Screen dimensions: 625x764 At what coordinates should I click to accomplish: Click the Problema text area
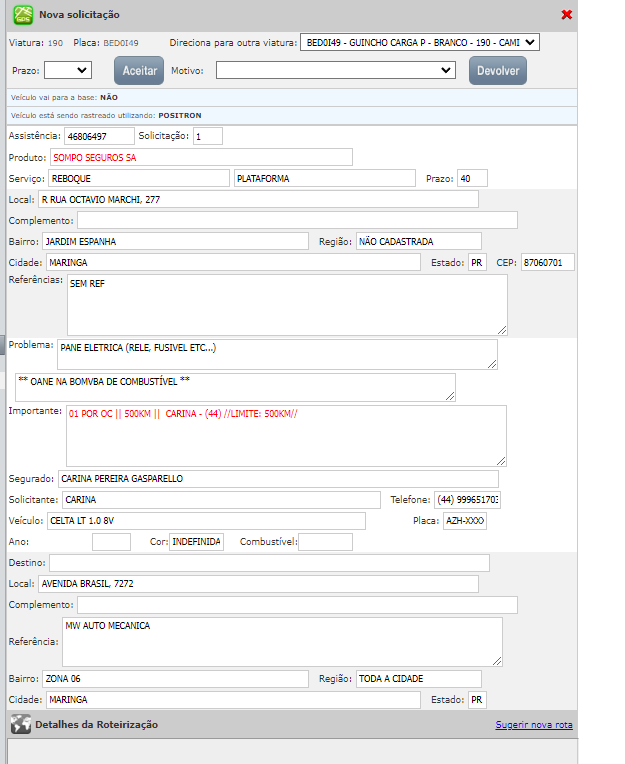click(x=277, y=353)
